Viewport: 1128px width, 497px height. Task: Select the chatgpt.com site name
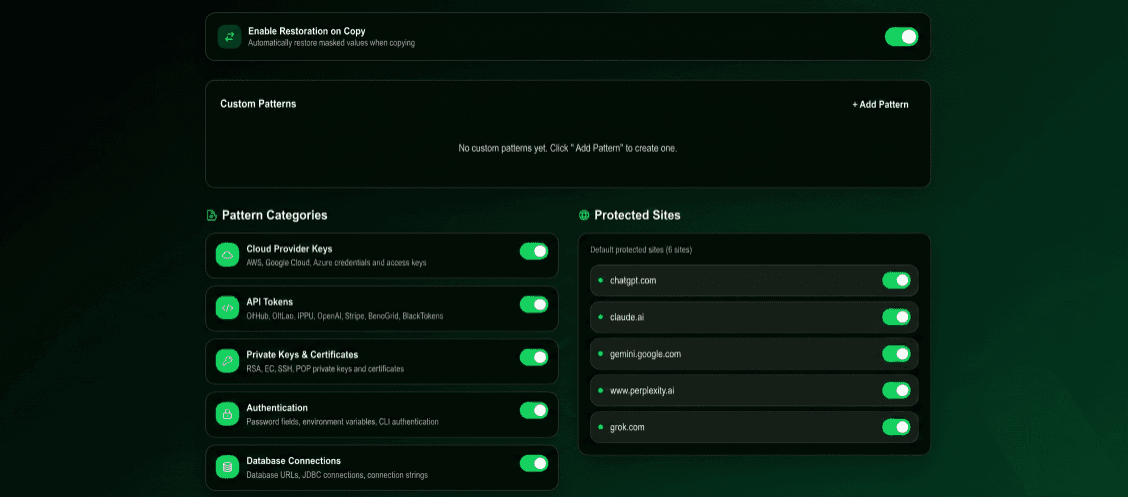pos(633,281)
